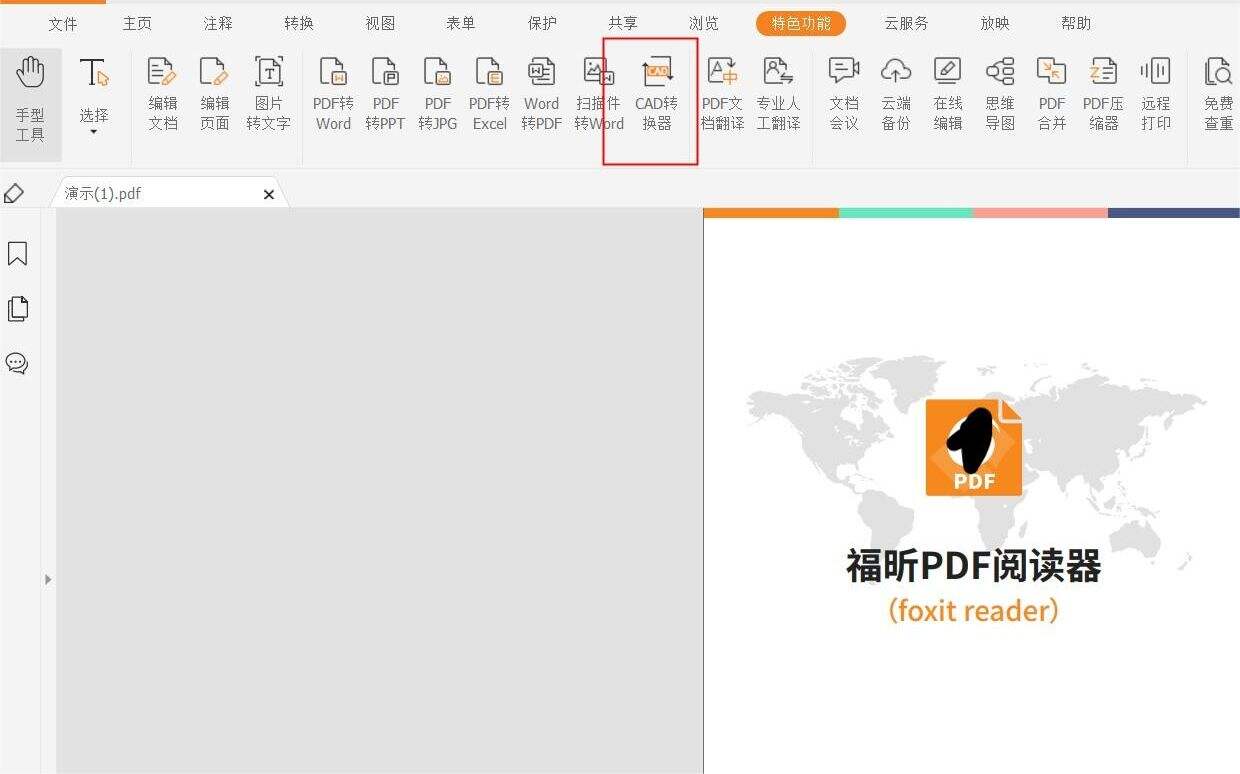This screenshot has height=774, width=1240.
Task: Launch the 思维导图 mind map feature
Action: tap(999, 95)
